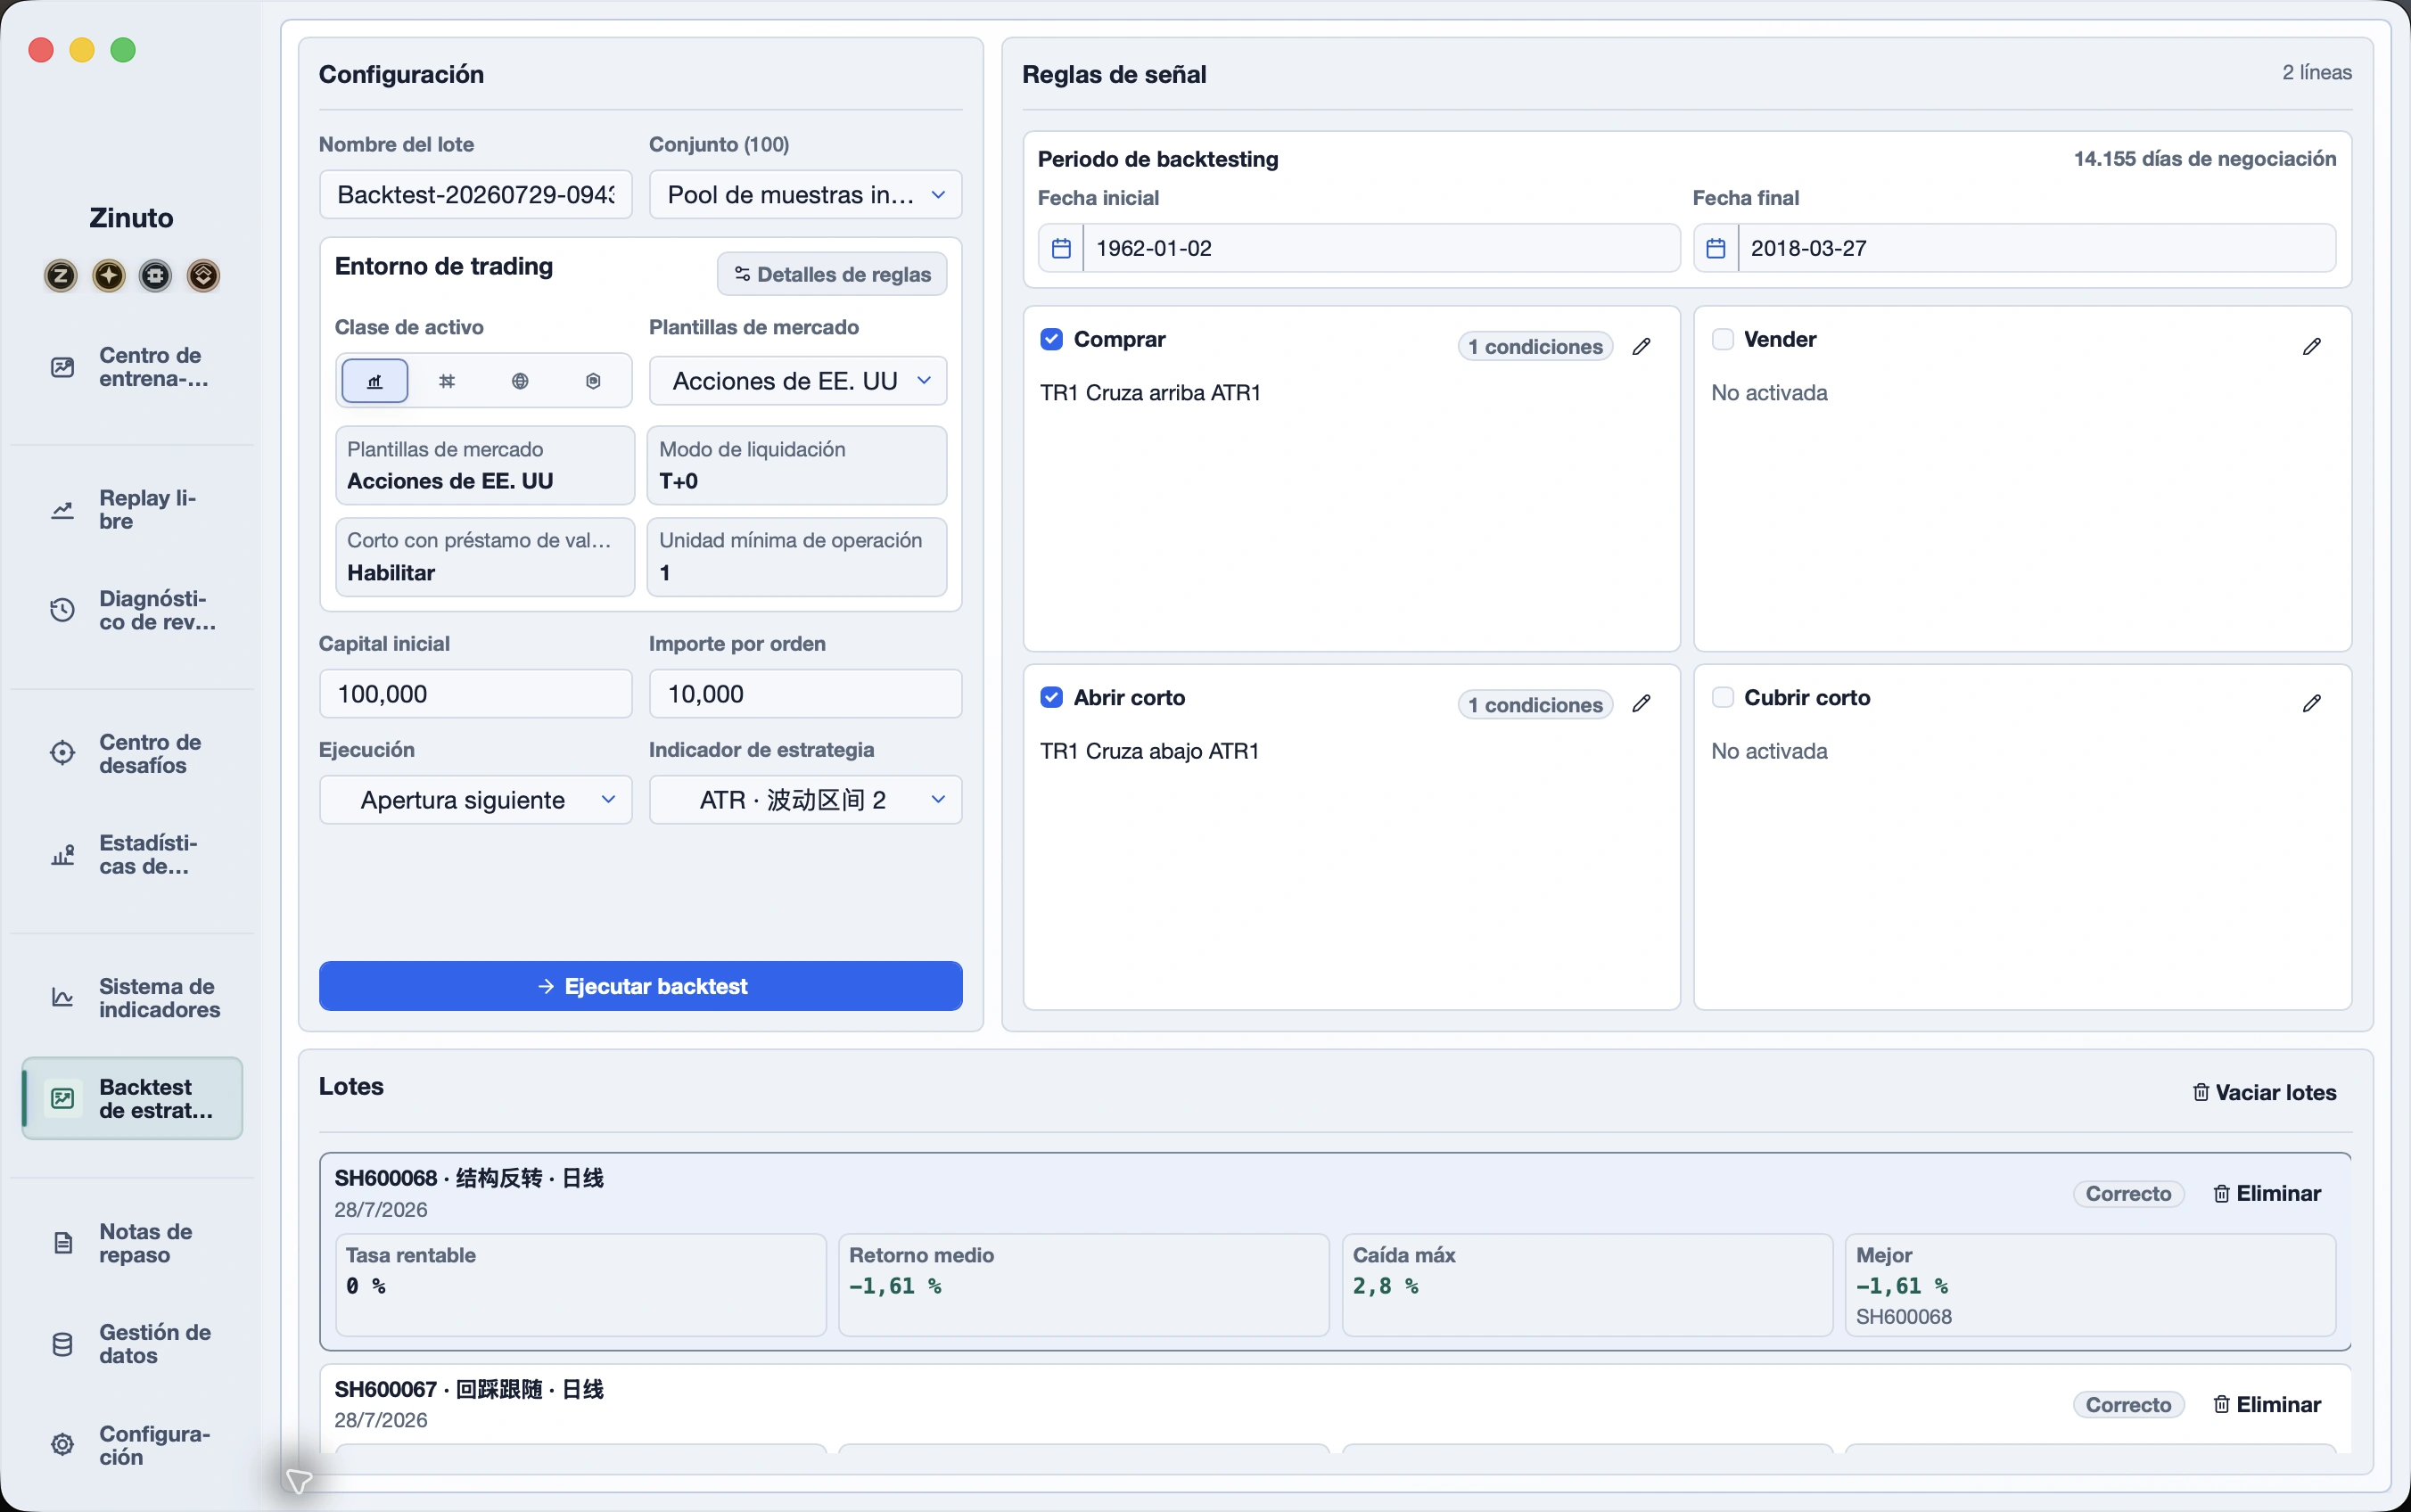Open Centro de entrenamiento in sidebar
Screen dimensions: 2411x1512
[132, 367]
